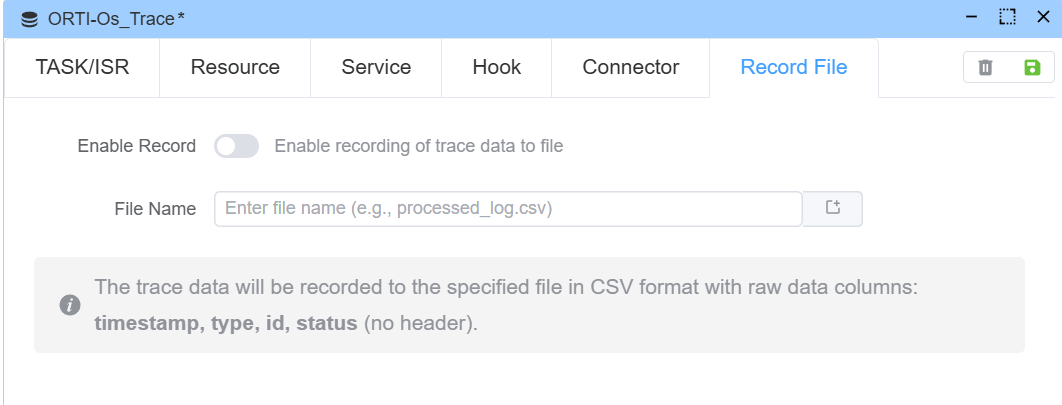Minimize the ORTI-Os_Trace window

coord(972,17)
